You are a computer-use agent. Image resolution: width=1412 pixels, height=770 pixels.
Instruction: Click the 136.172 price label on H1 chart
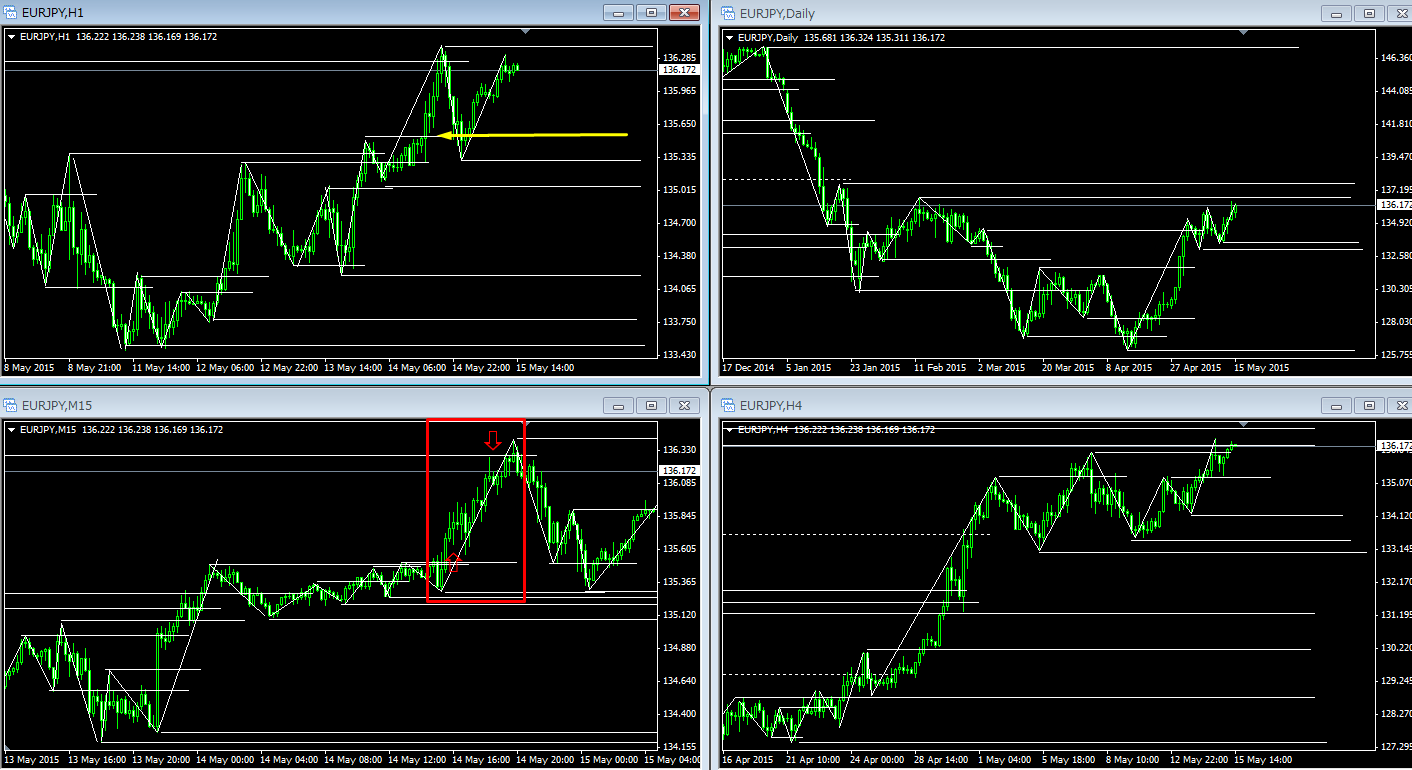coord(679,70)
